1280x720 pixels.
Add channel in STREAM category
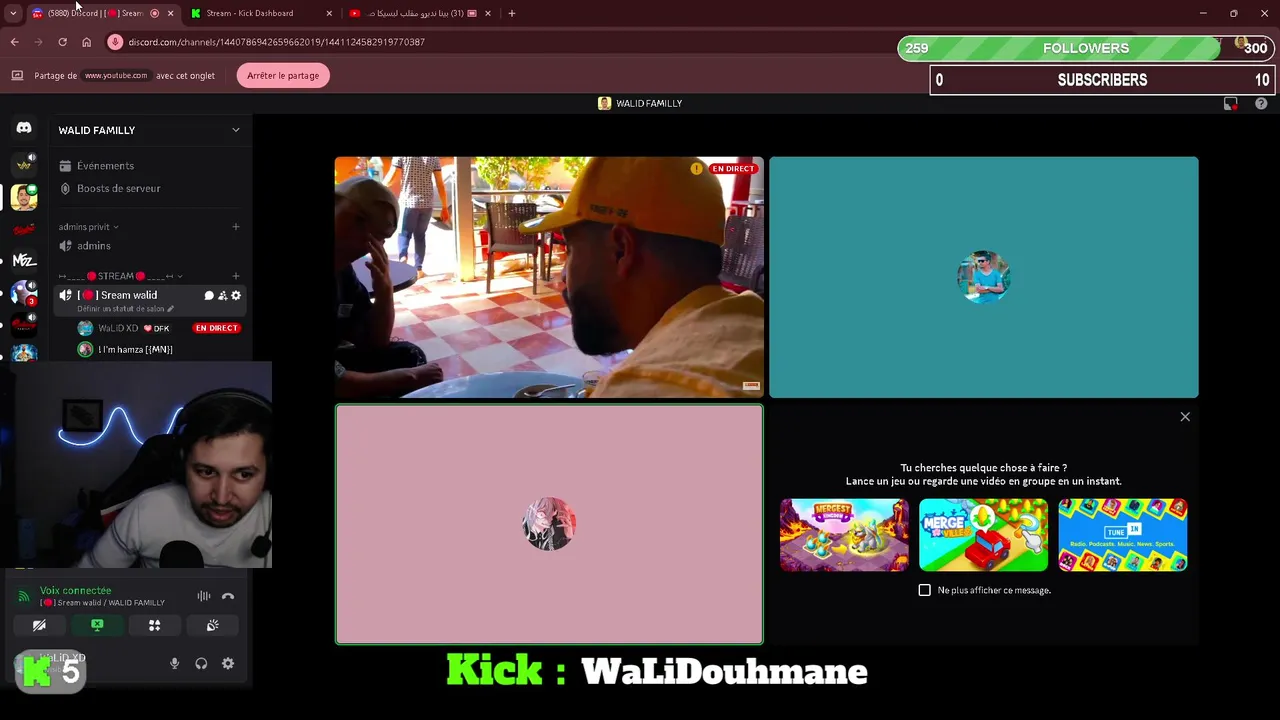pos(236,276)
